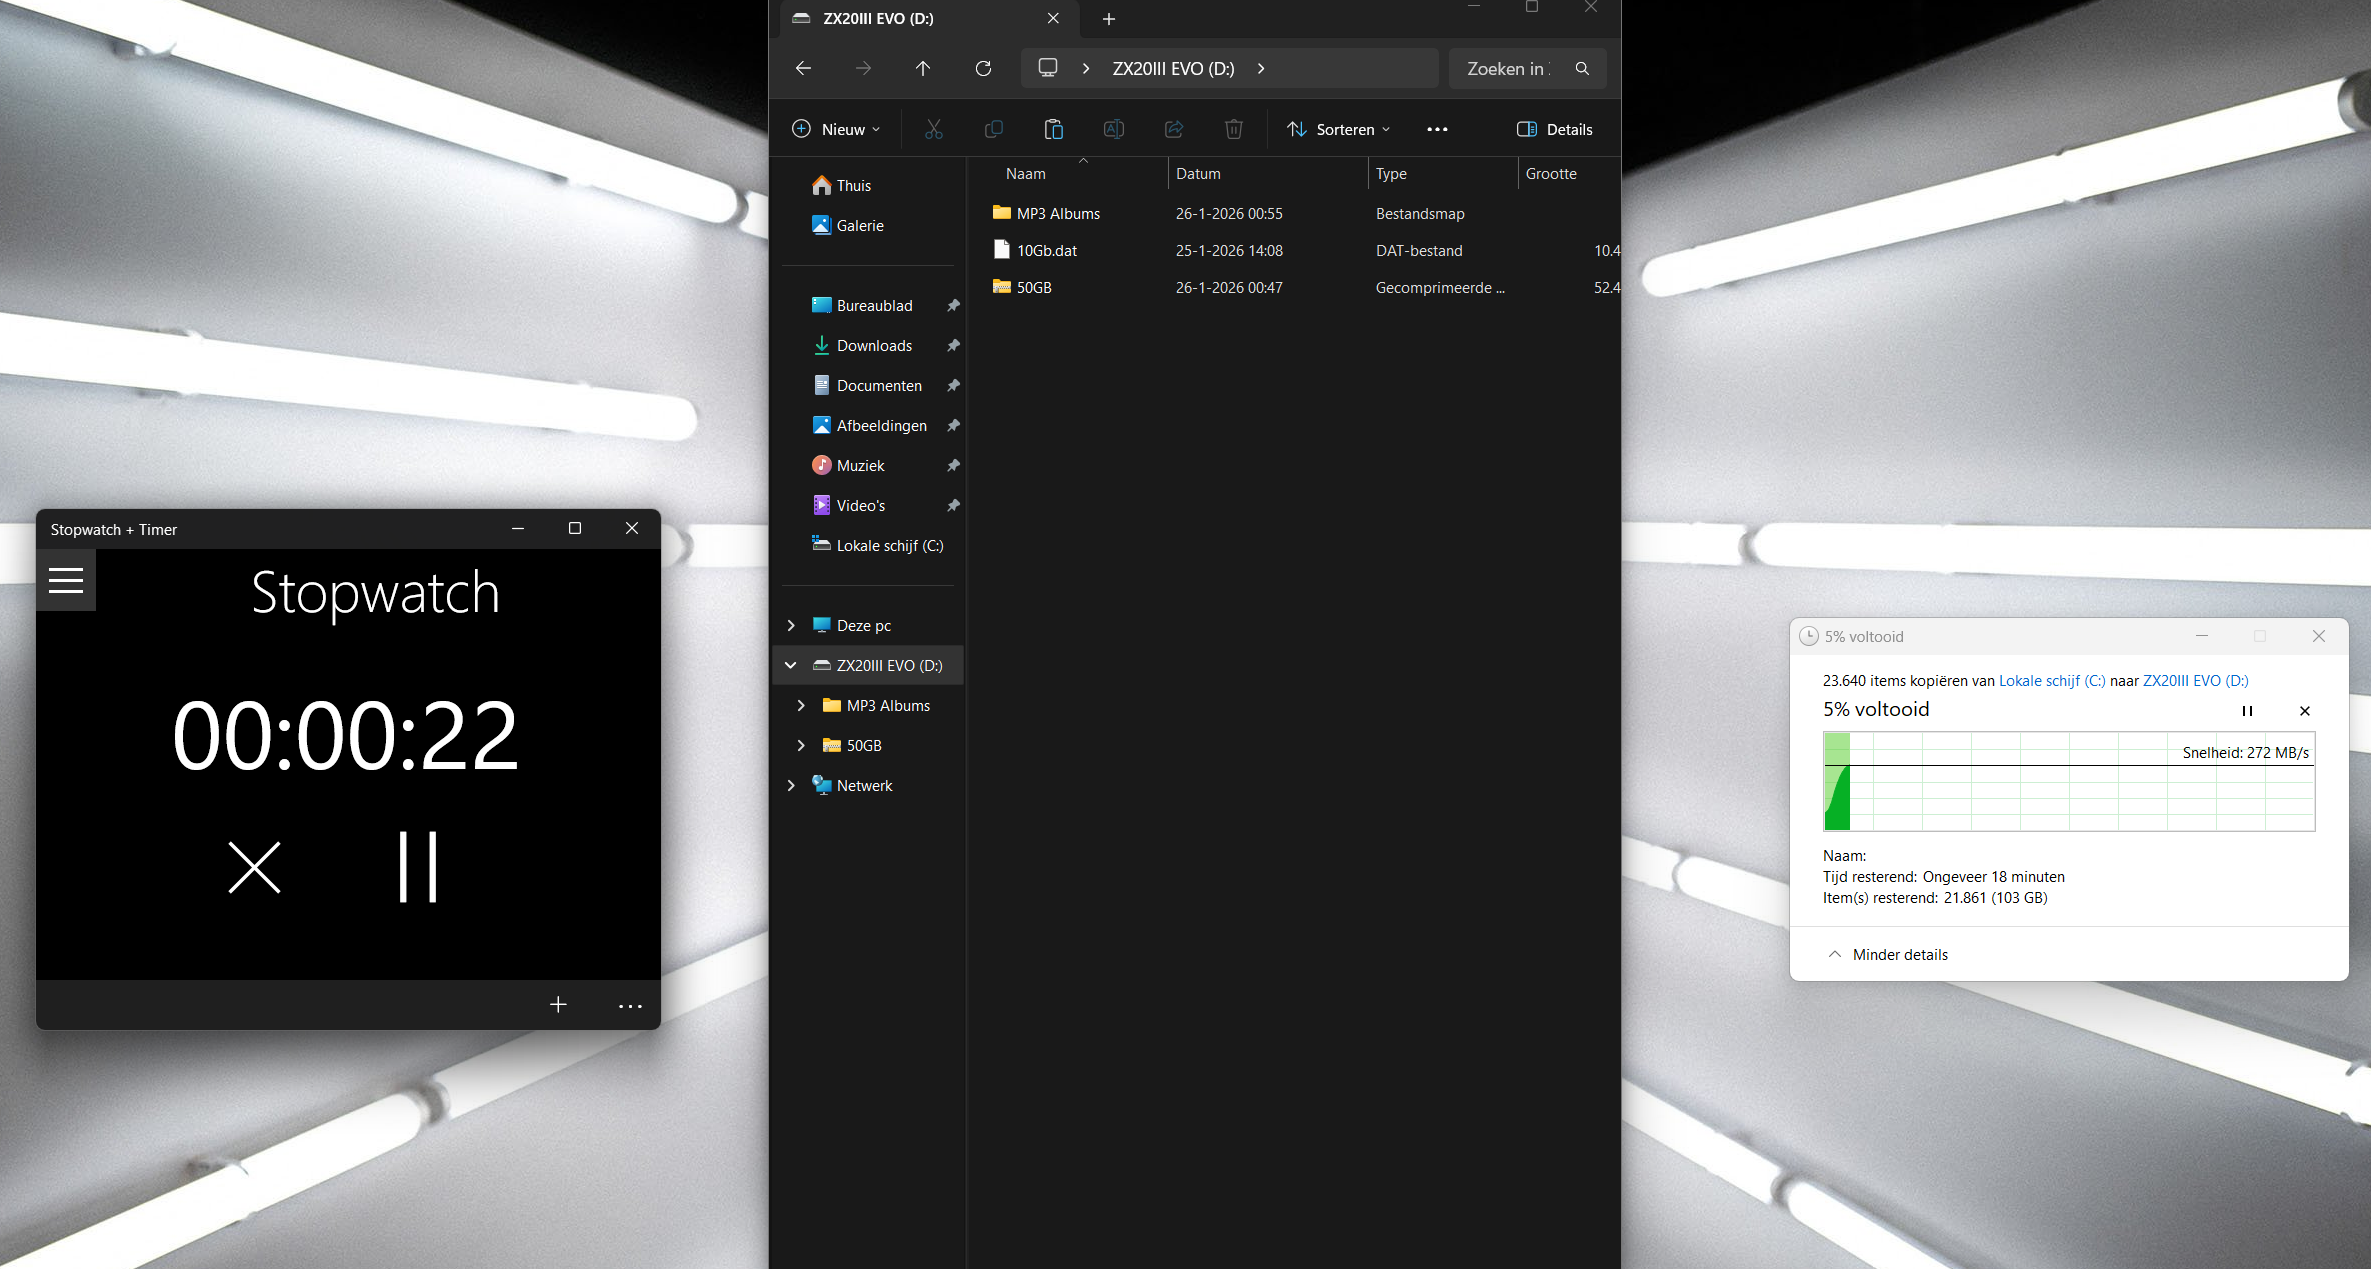Viewport: 2371px width, 1269px height.
Task: Go up one folder level
Action: (922, 68)
